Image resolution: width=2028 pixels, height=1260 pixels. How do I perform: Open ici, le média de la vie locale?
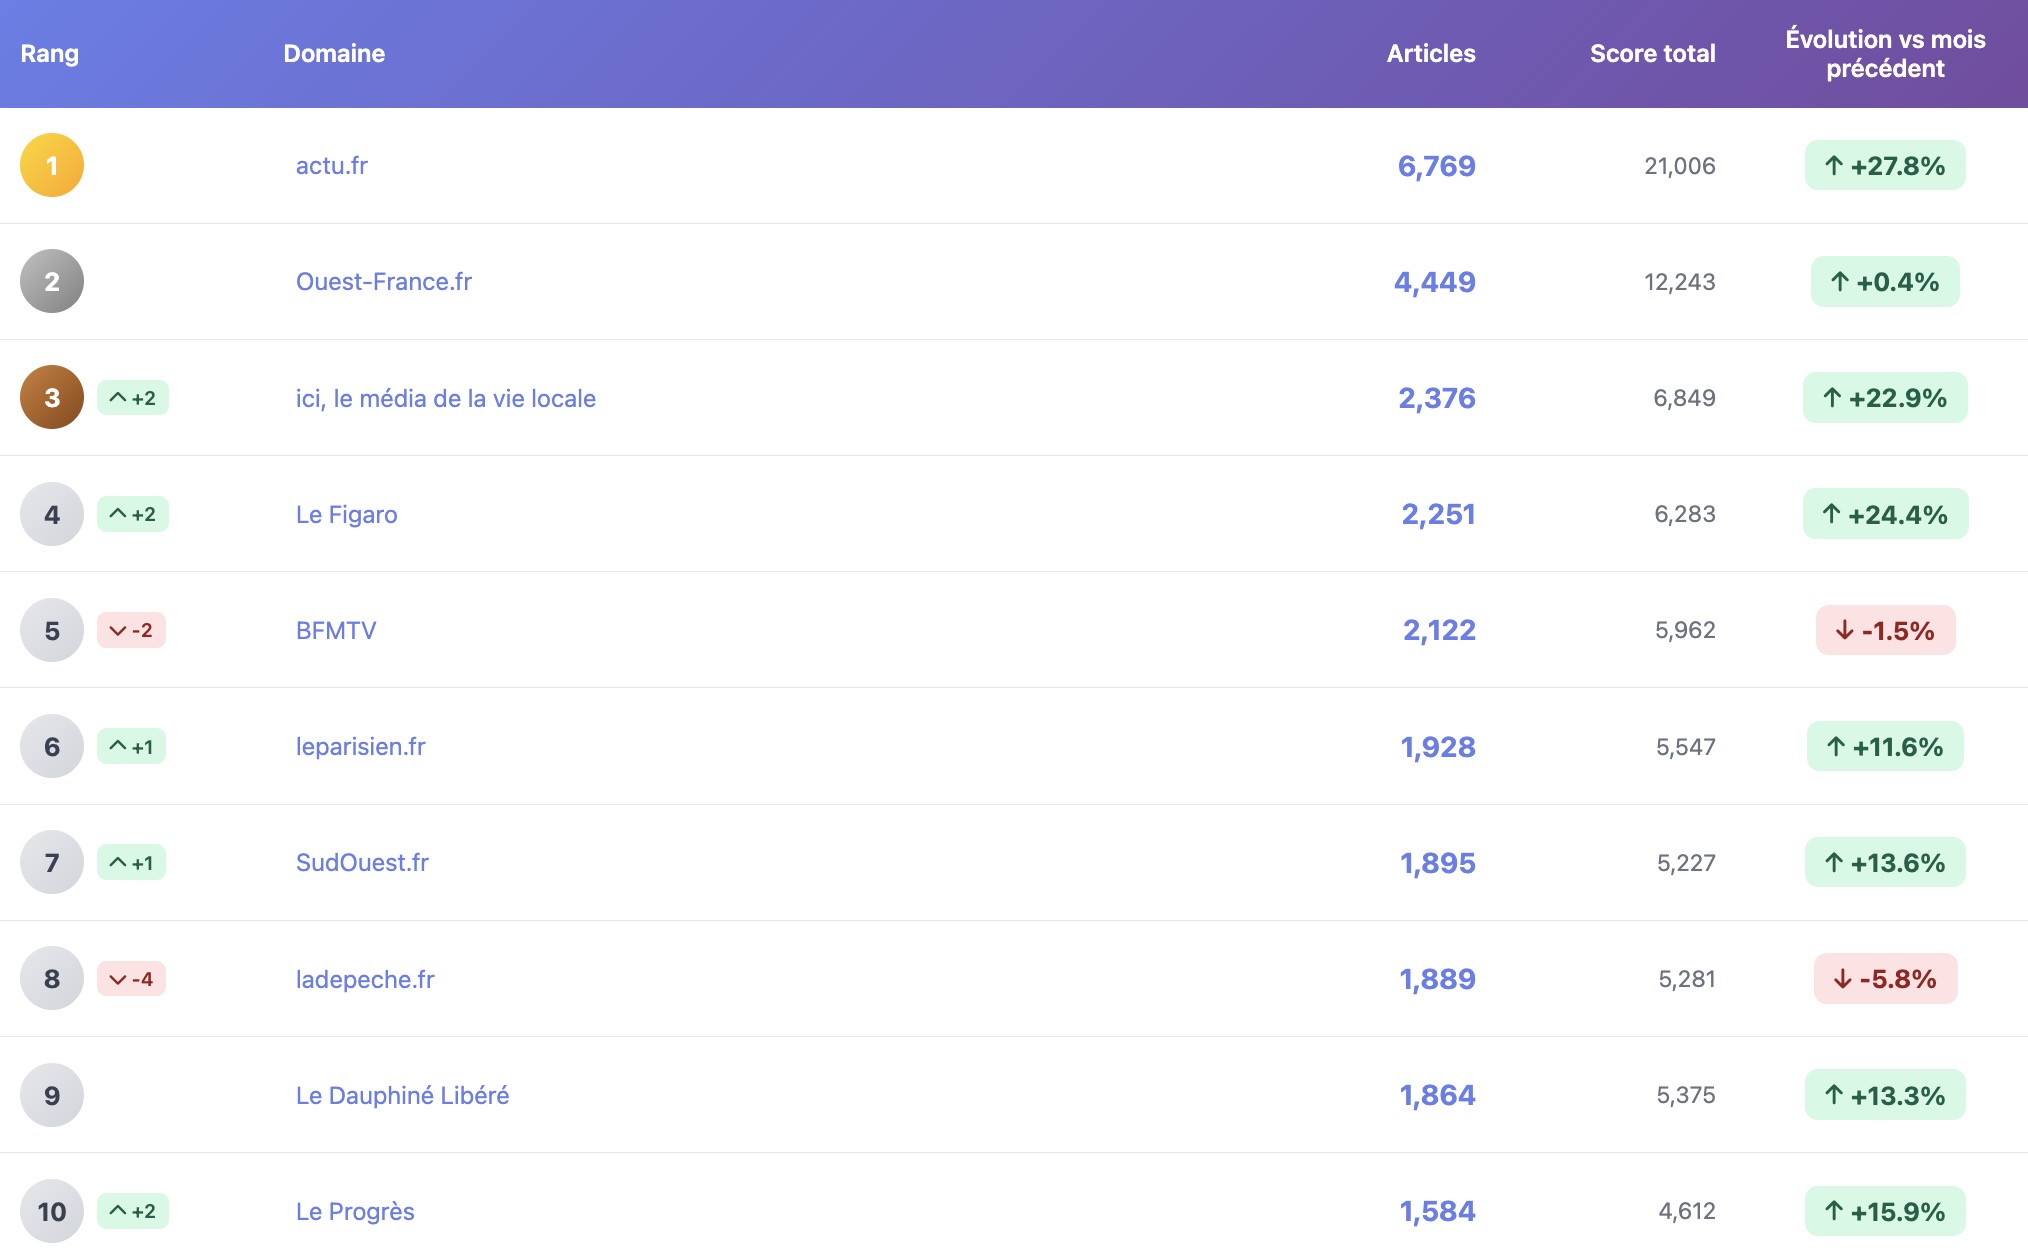[446, 398]
